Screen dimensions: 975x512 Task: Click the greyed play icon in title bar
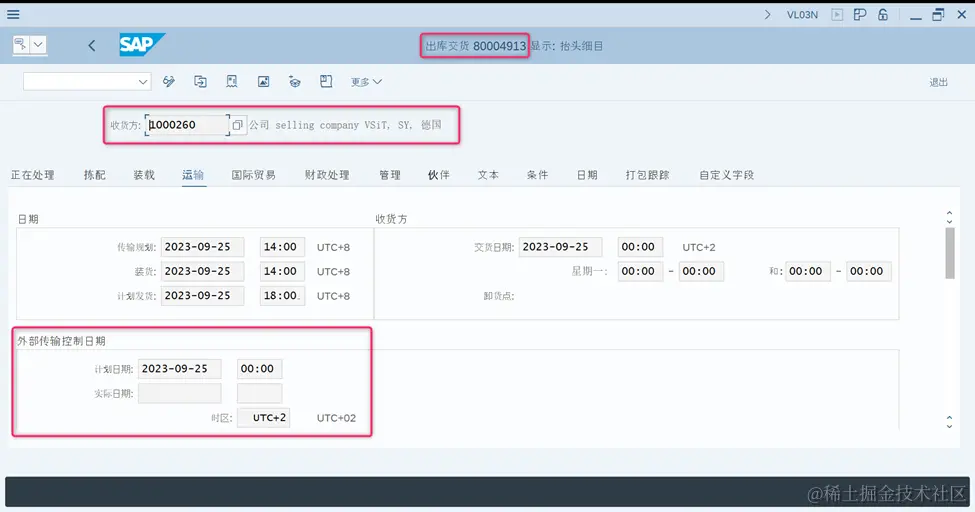(x=837, y=15)
